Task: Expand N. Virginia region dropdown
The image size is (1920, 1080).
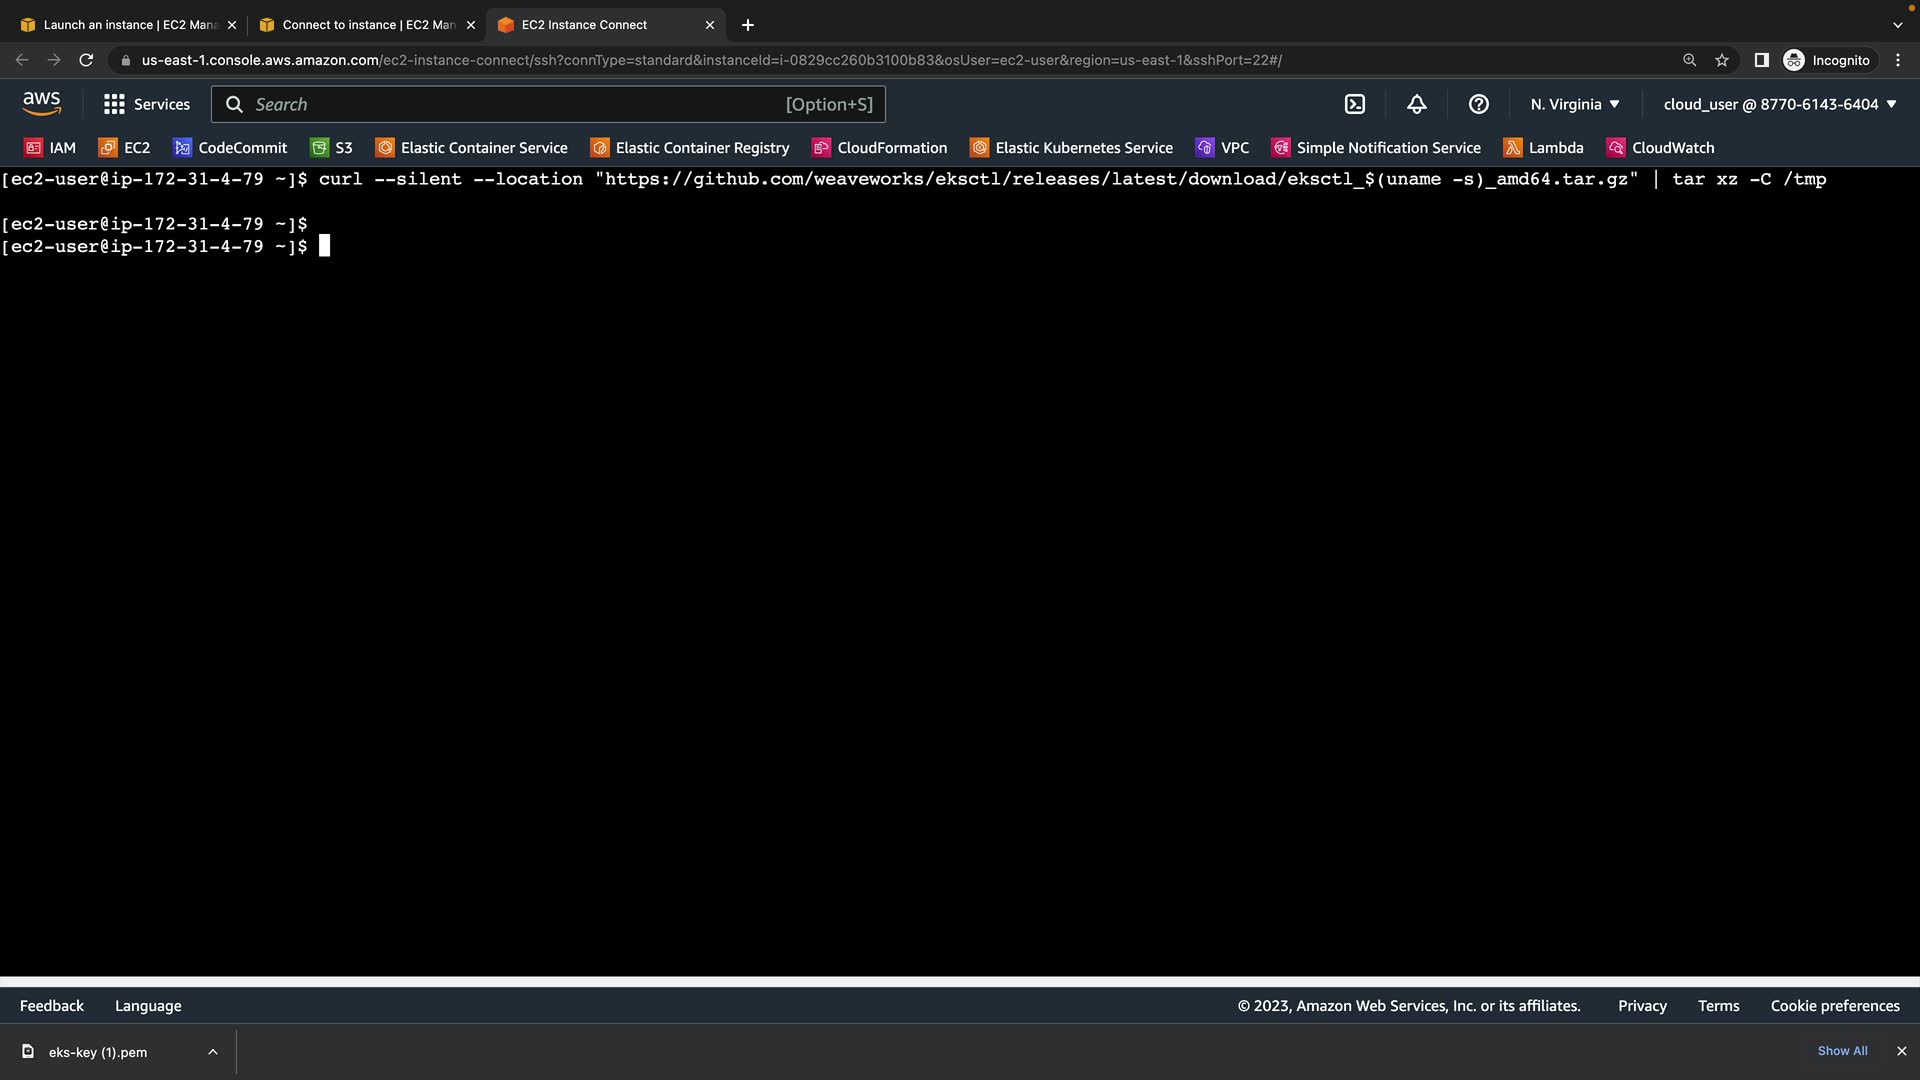Action: click(x=1574, y=104)
